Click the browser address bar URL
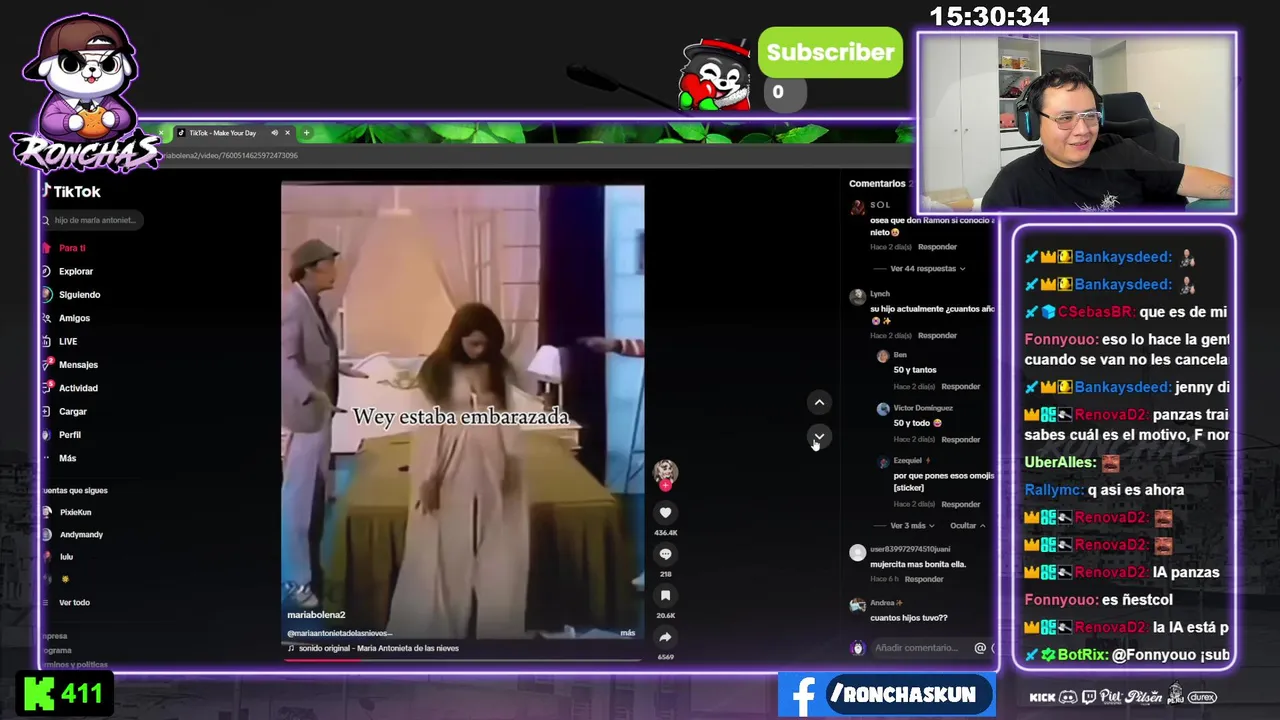The height and width of the screenshot is (720, 1280). click(230, 156)
